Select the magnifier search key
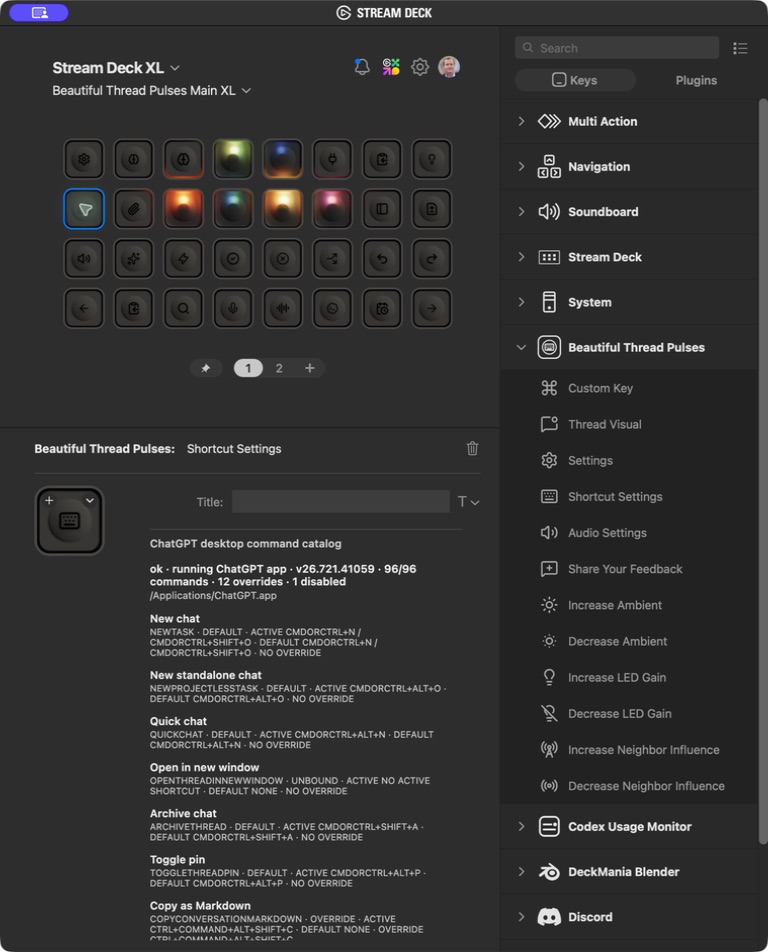This screenshot has width=768, height=952. click(183, 308)
